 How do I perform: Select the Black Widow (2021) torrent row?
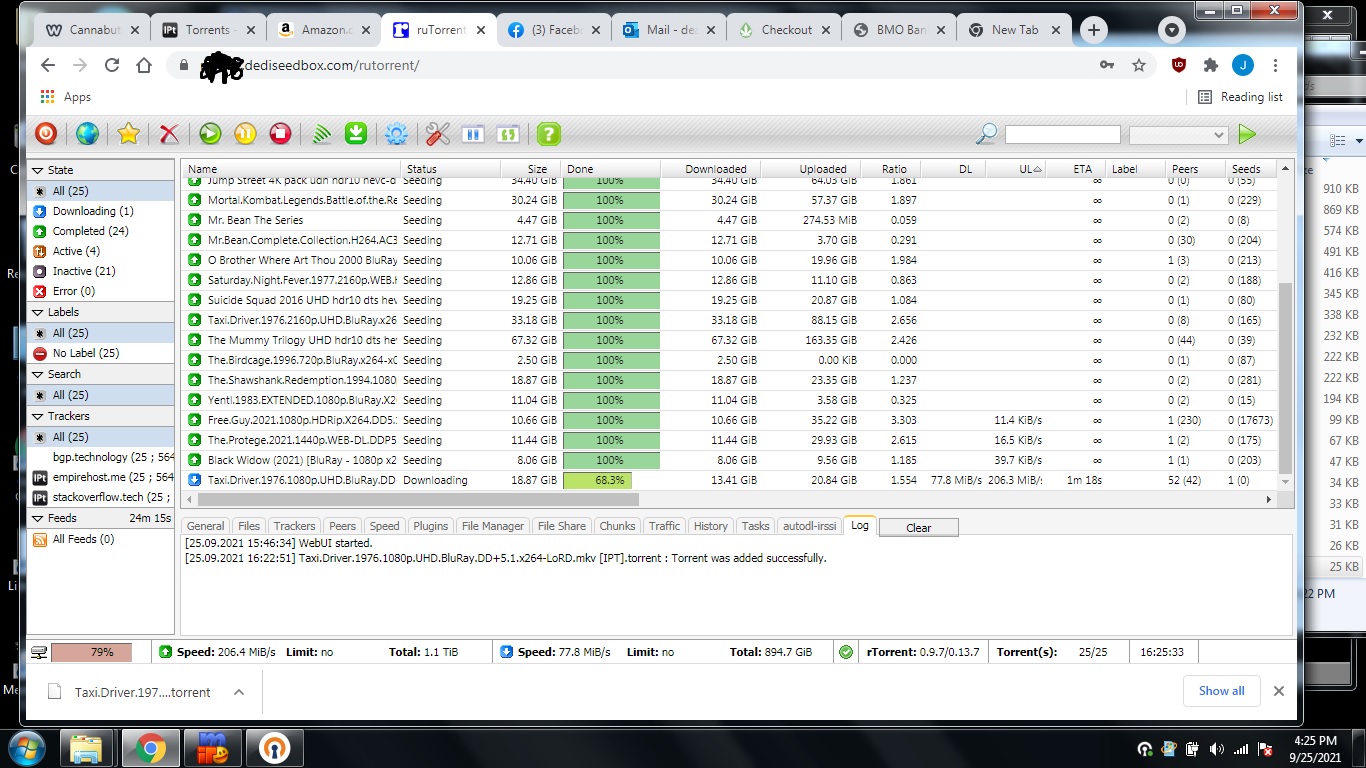[x=727, y=460]
